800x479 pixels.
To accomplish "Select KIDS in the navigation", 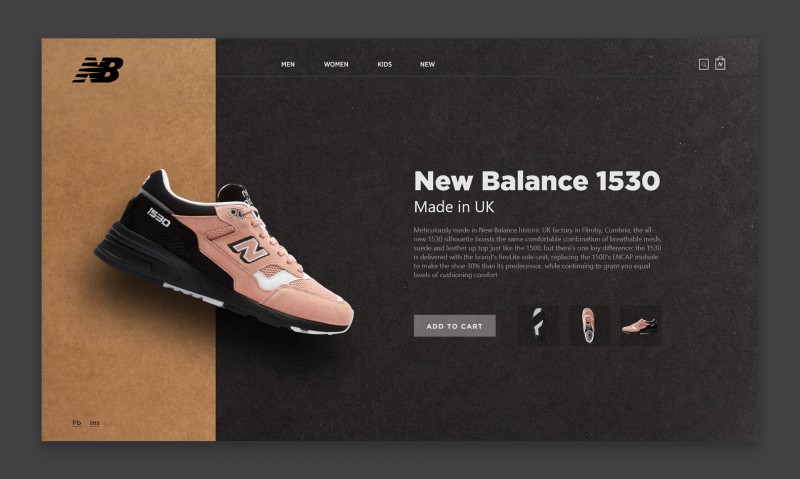I will pyautogui.click(x=385, y=64).
